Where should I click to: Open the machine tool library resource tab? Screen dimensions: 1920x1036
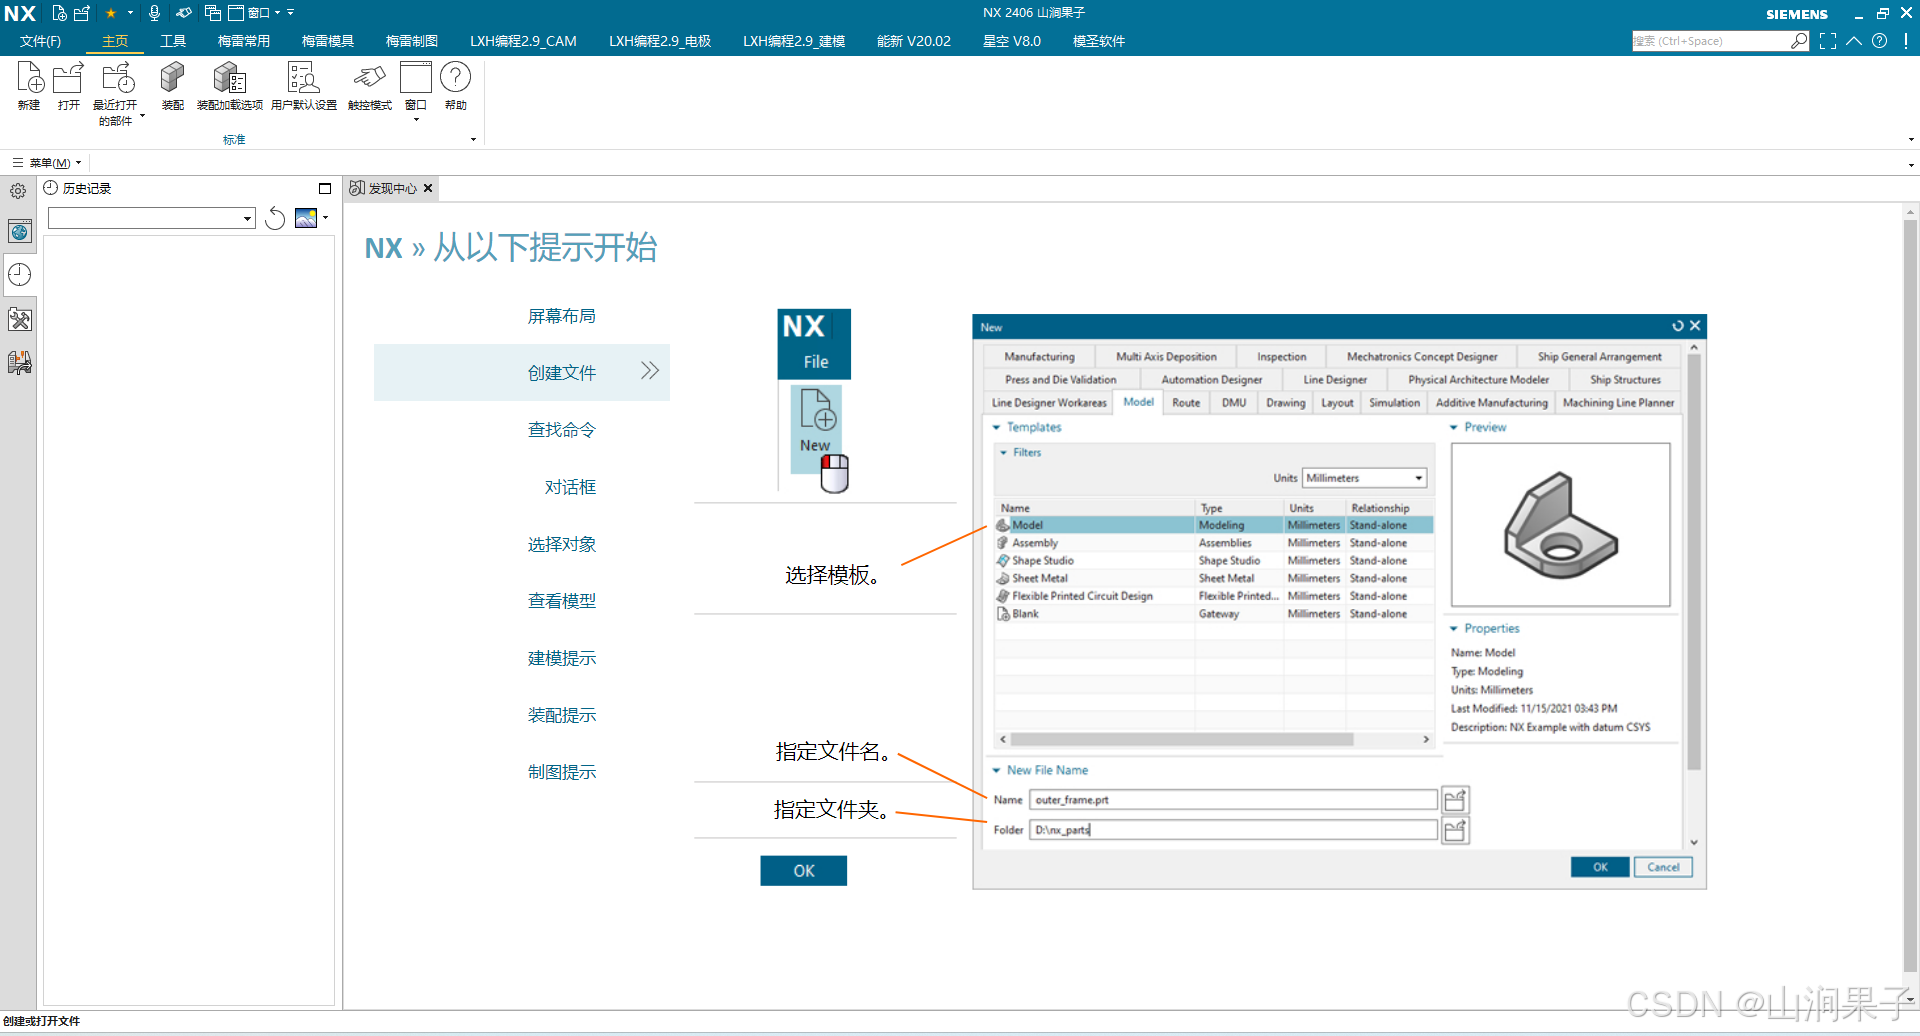point(19,362)
